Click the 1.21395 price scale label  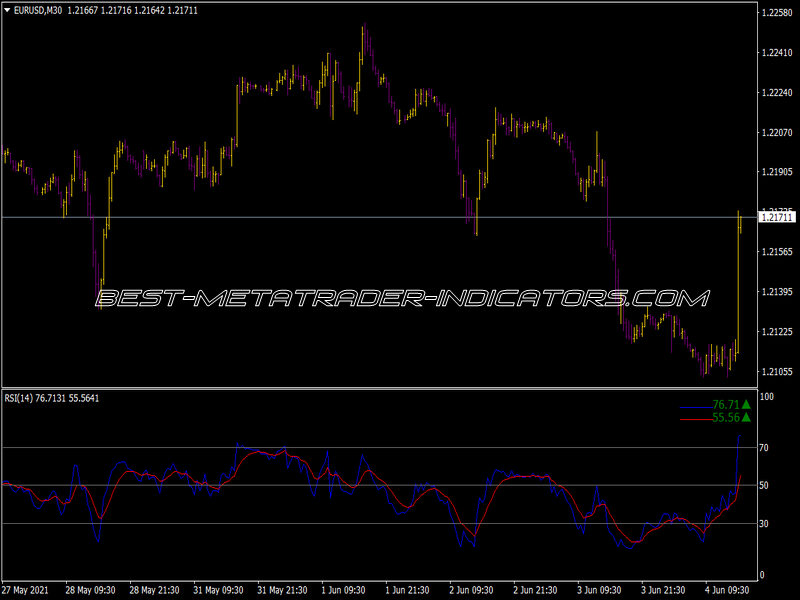[777, 292]
